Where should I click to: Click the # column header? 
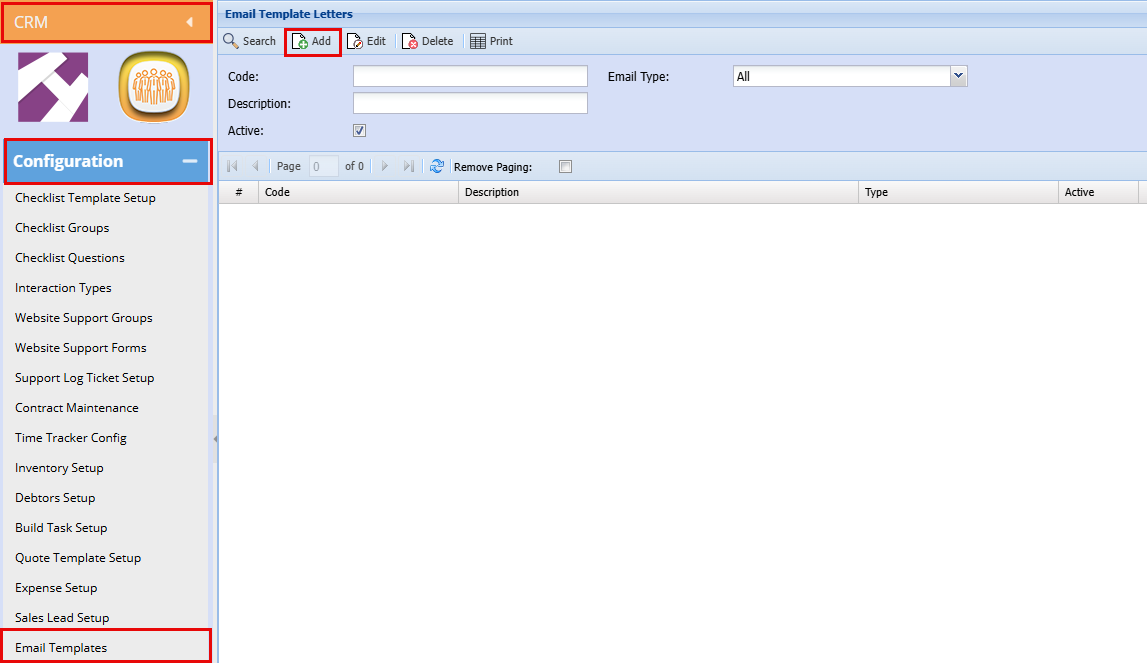(x=238, y=192)
